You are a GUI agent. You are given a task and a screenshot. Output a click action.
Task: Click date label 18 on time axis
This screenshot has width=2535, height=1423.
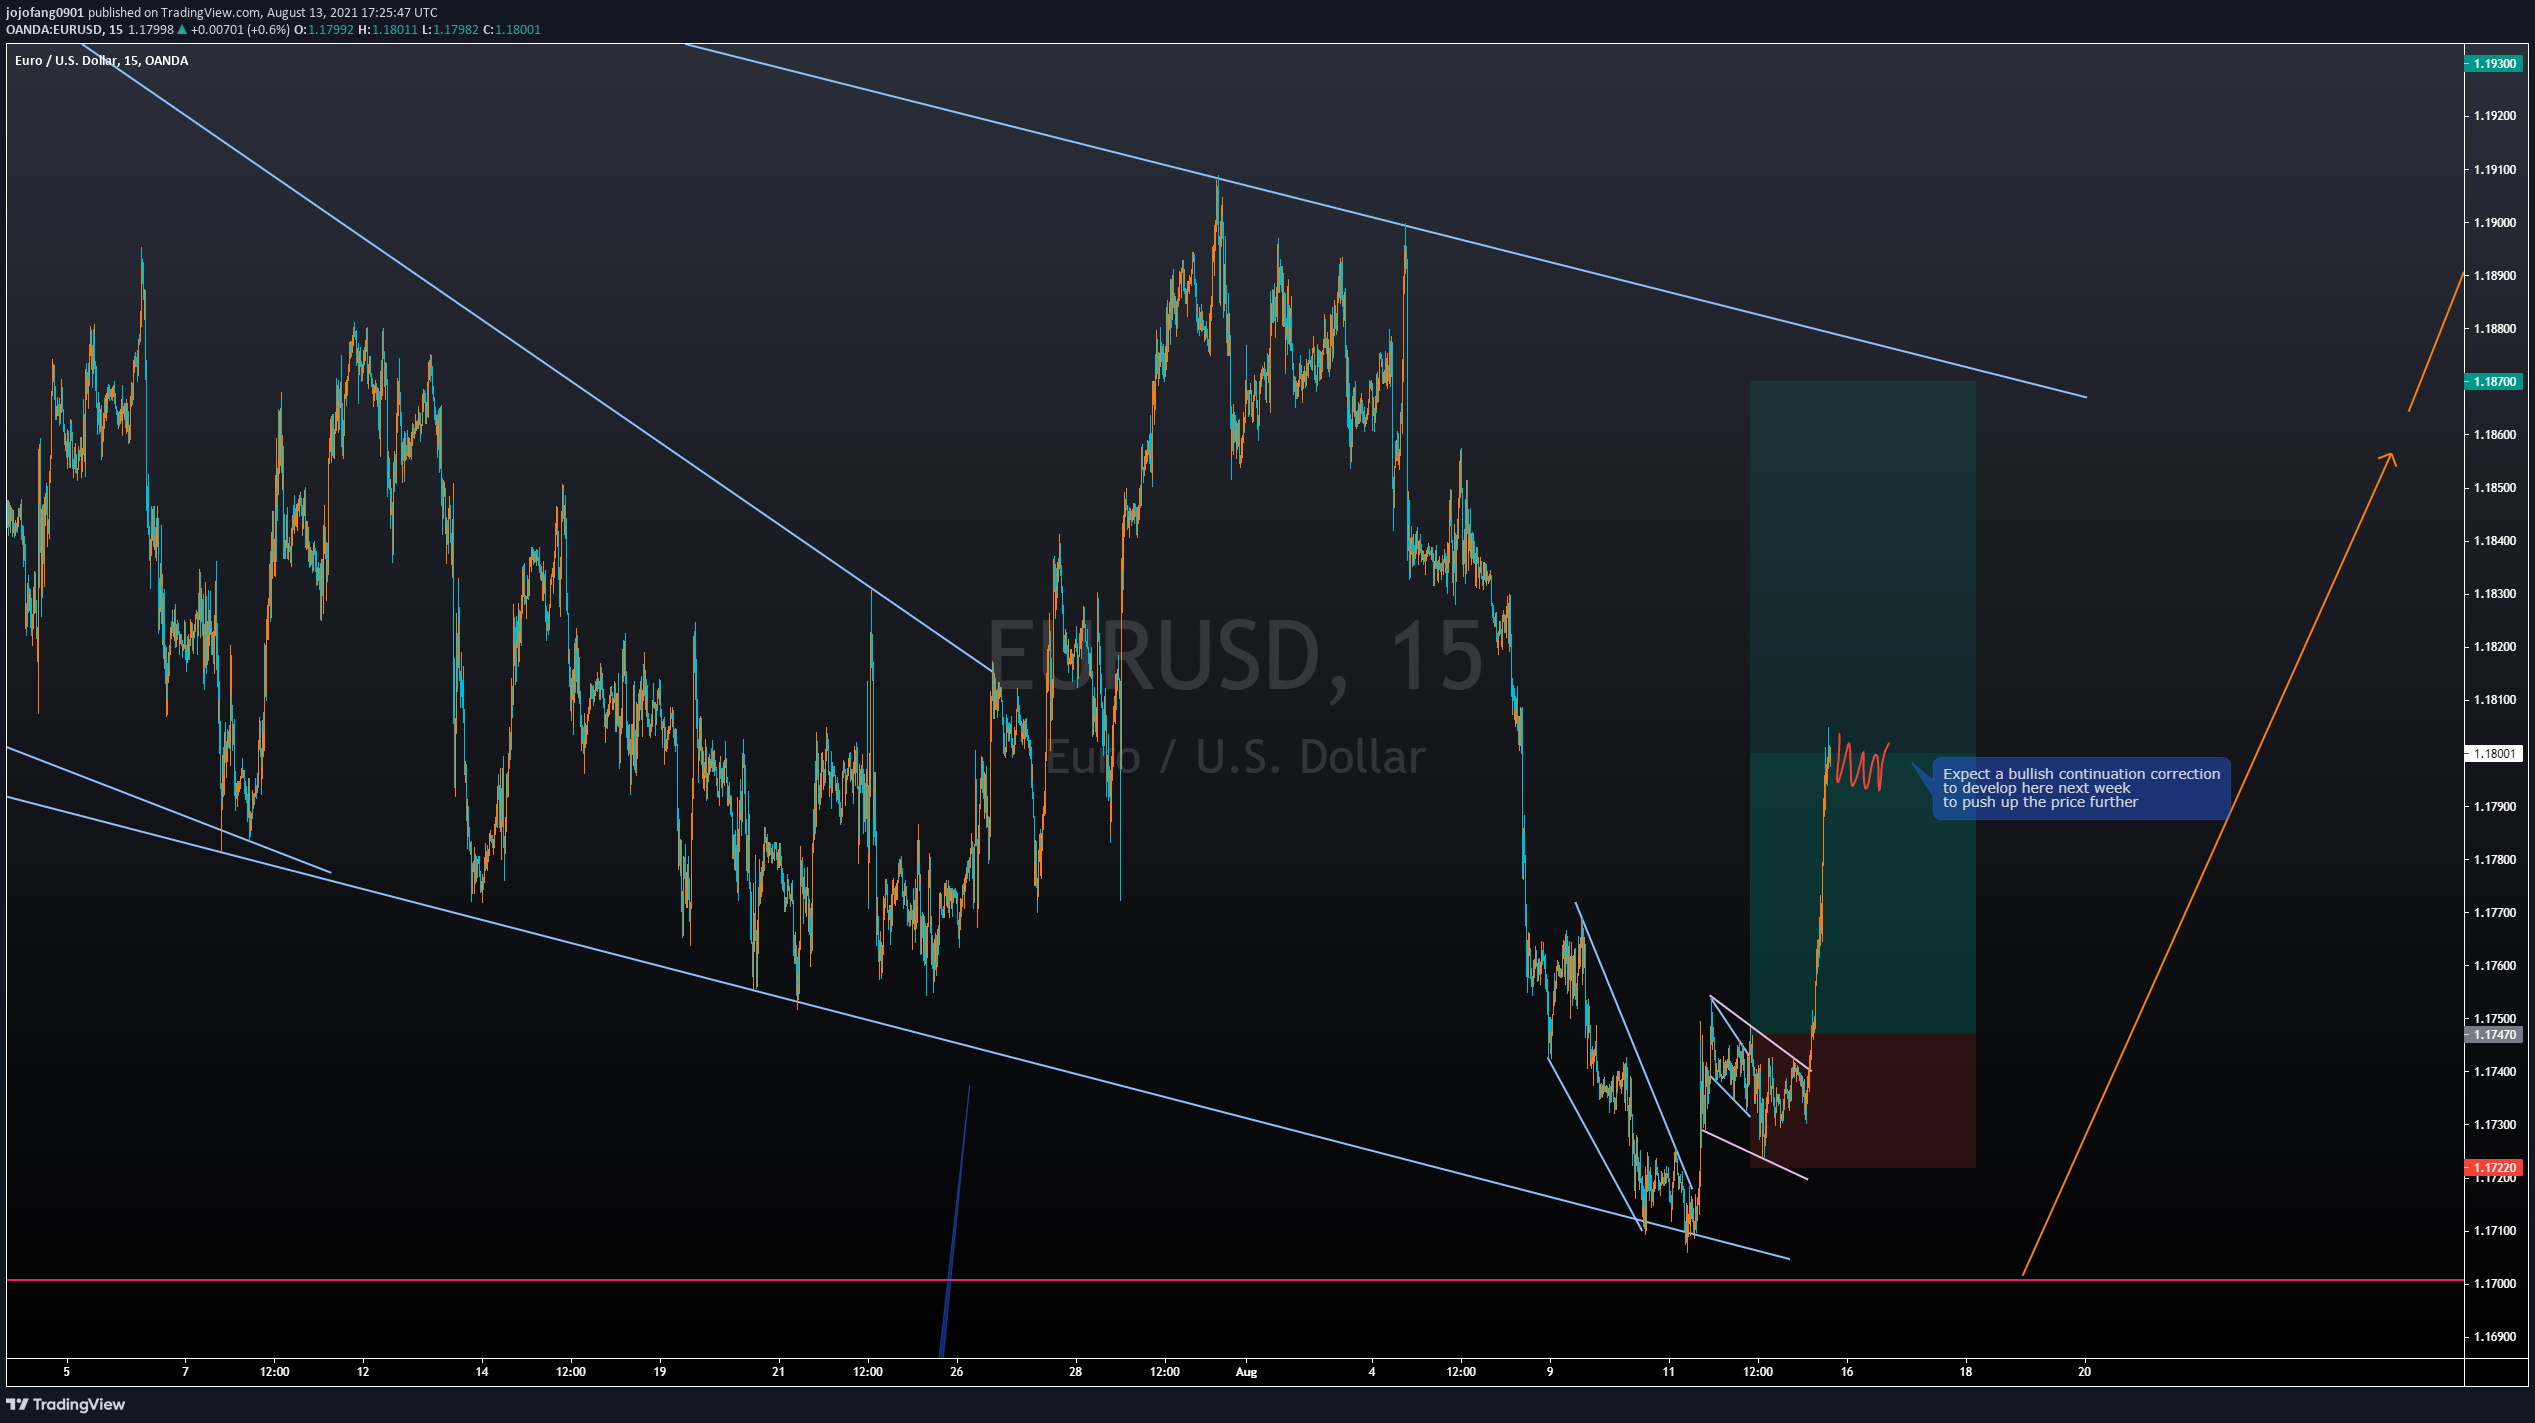point(1966,1372)
